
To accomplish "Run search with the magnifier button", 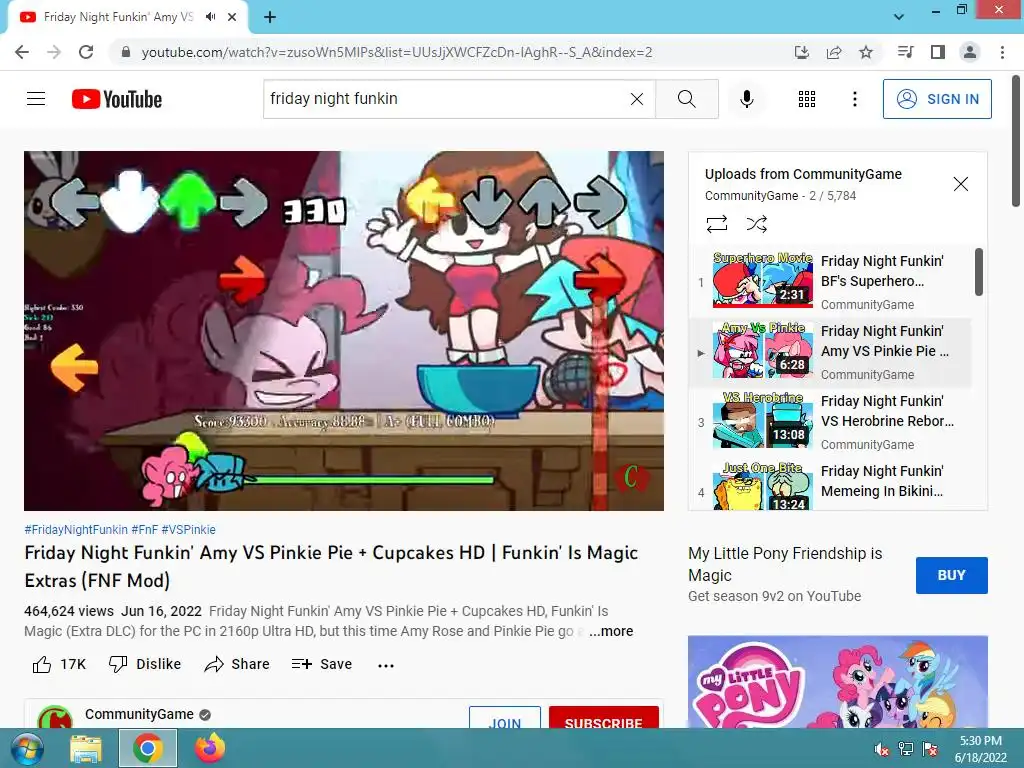I will tap(686, 99).
